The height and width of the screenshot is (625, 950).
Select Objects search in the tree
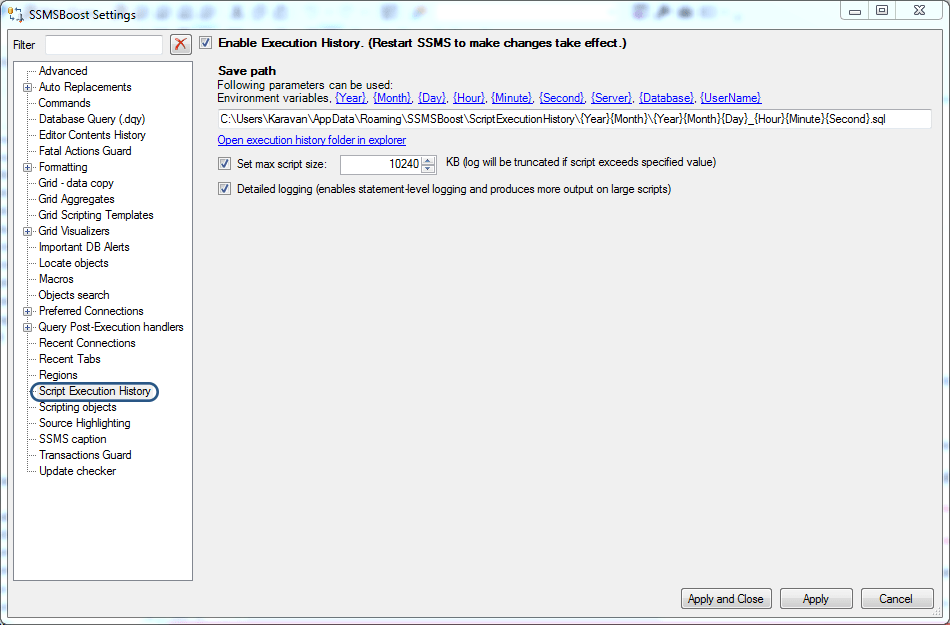74,296
